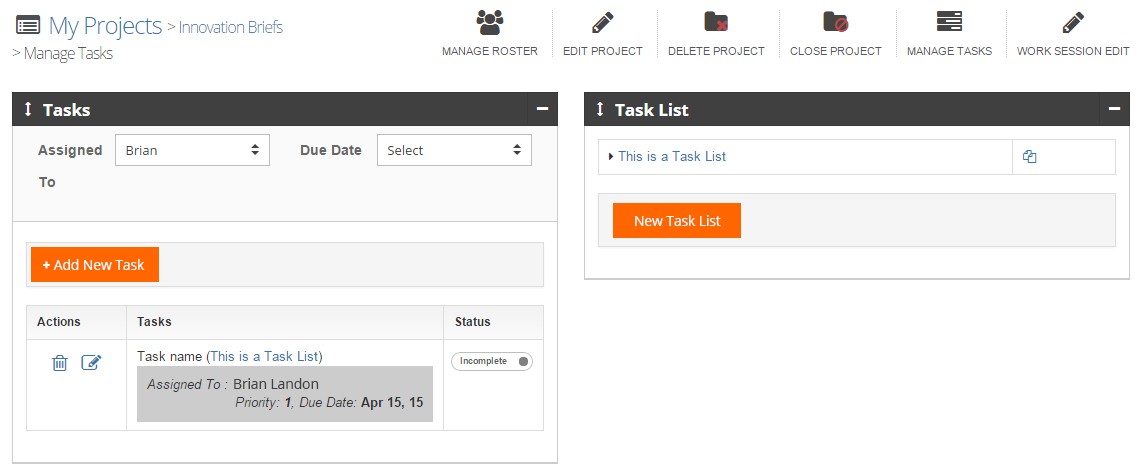Click the EDIT PROJECT label

[603, 51]
